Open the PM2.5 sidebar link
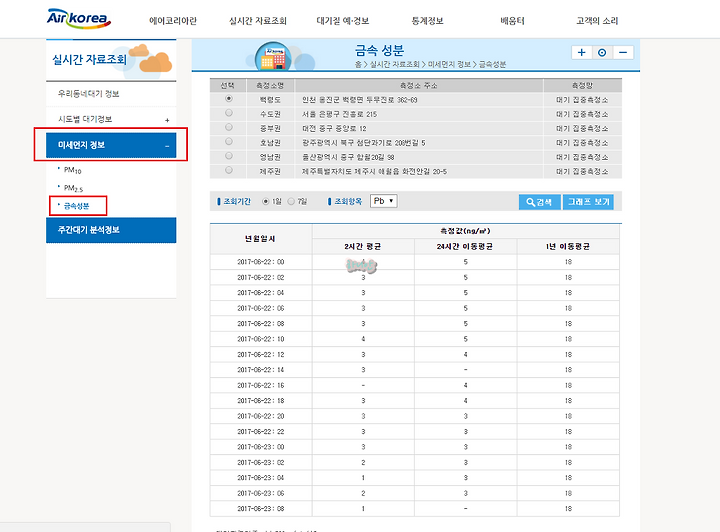 pos(73,188)
